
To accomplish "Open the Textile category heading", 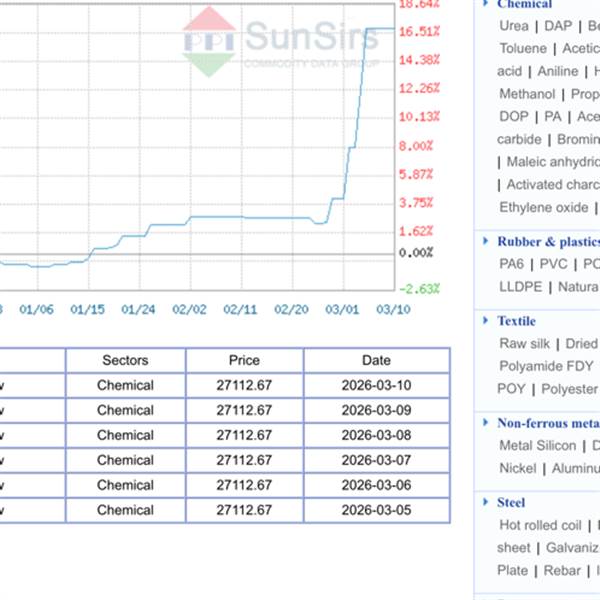I will [x=516, y=321].
